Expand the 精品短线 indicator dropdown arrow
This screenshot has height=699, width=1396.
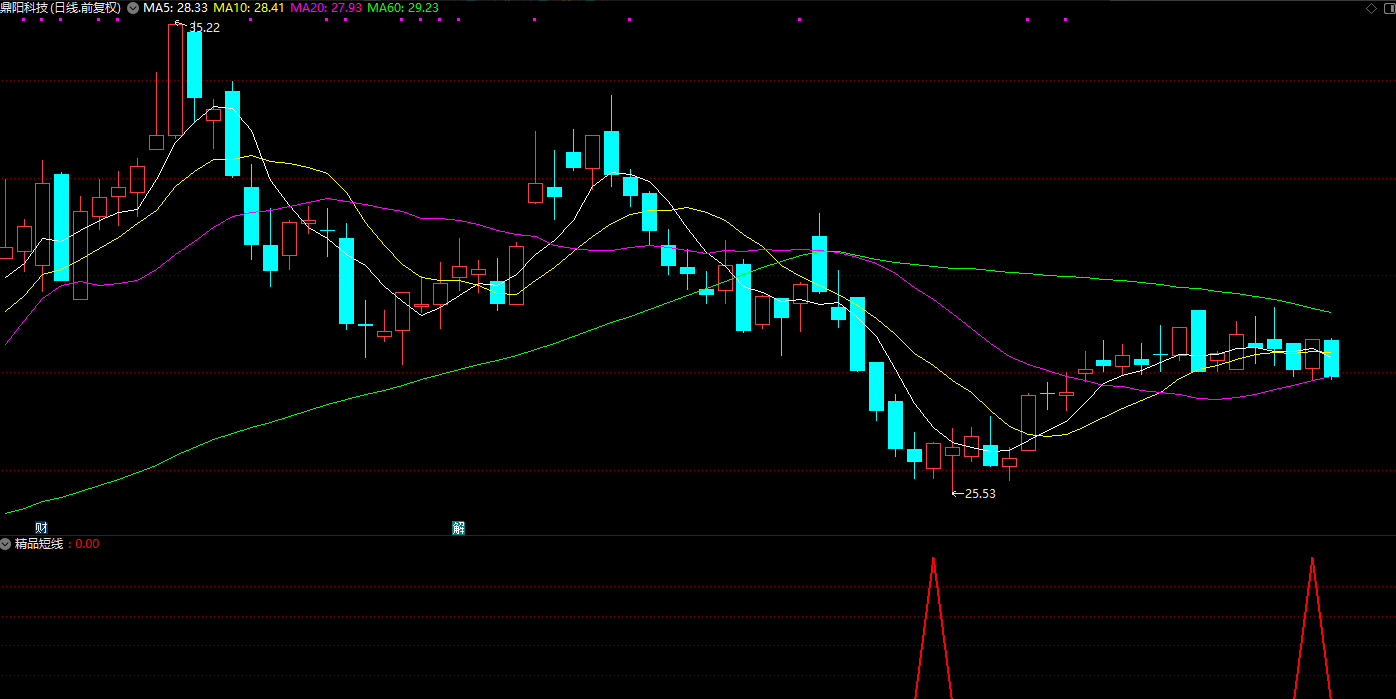point(6,544)
